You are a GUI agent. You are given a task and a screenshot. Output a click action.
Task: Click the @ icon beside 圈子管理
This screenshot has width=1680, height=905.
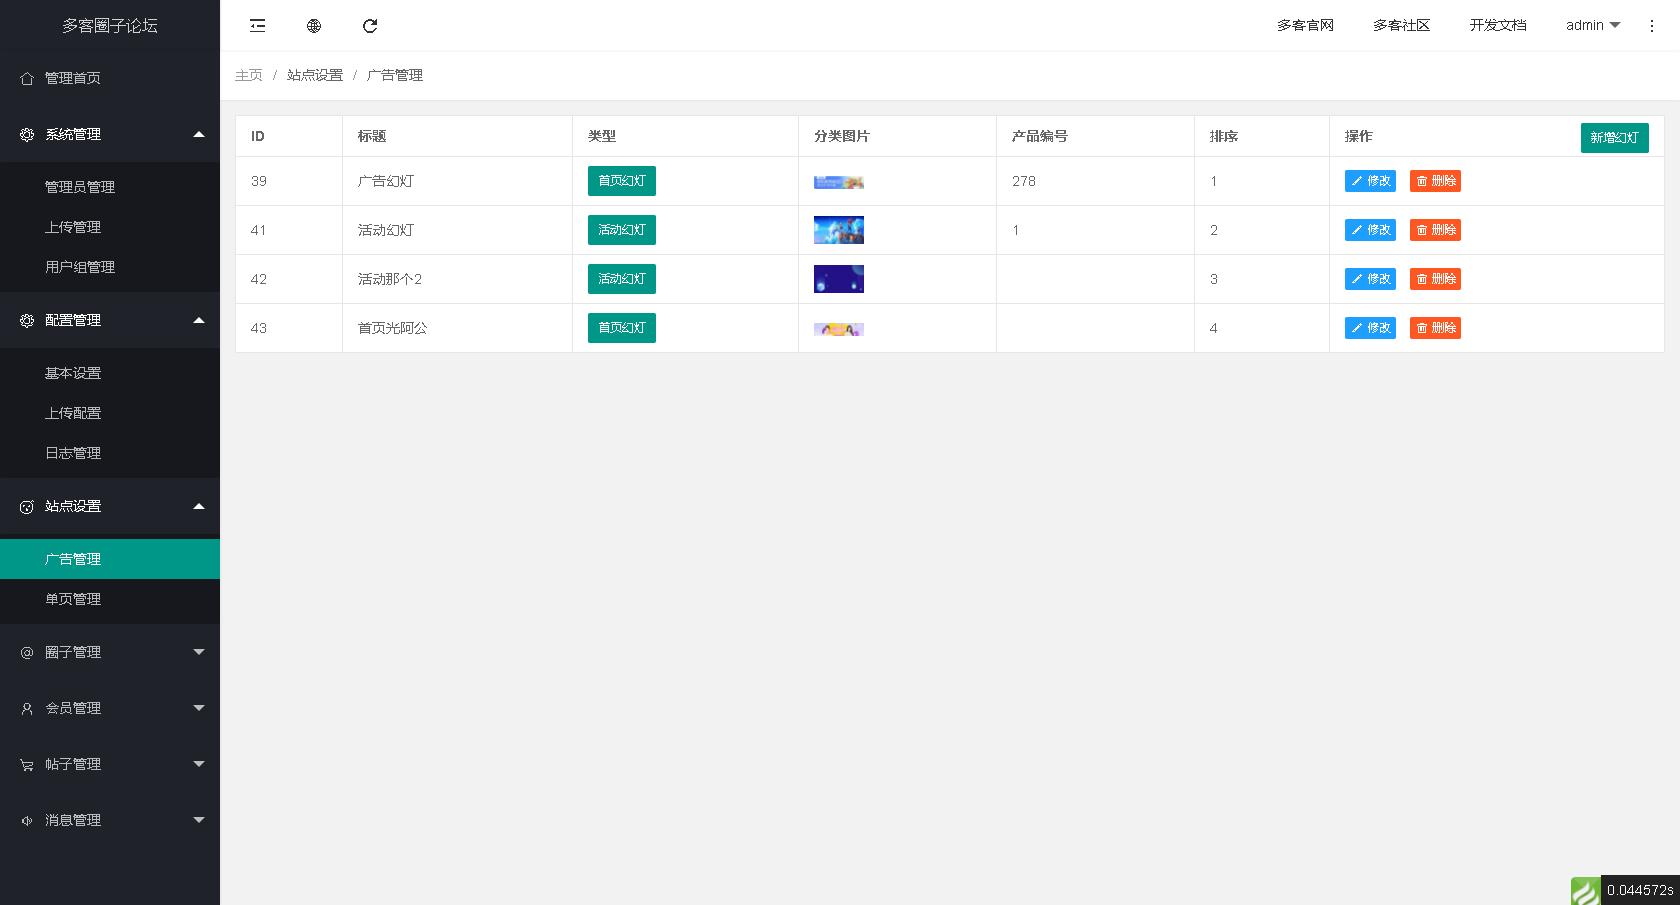tap(27, 652)
